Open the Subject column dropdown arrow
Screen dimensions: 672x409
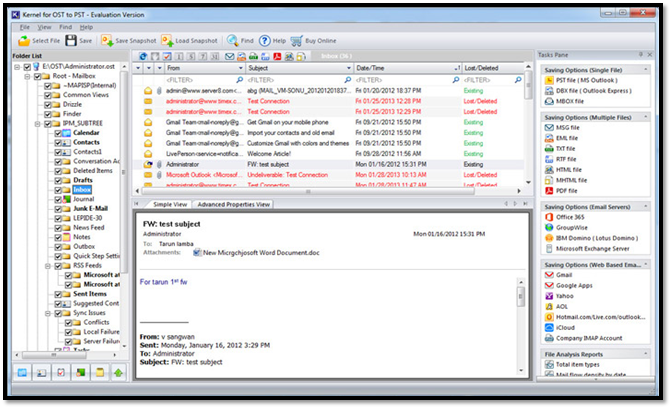point(348,68)
